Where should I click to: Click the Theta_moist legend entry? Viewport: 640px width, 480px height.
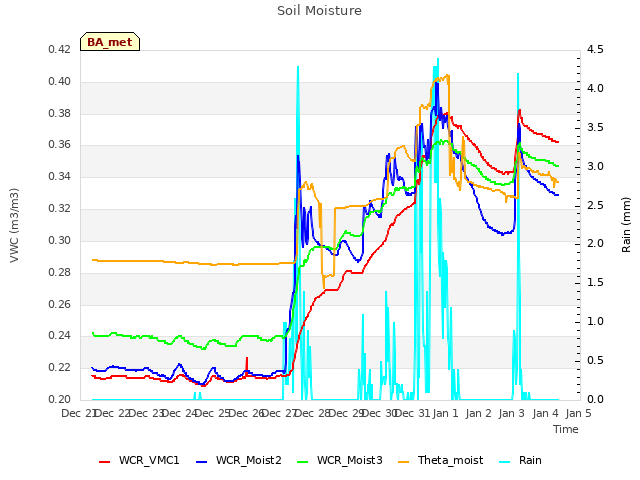(x=440, y=460)
